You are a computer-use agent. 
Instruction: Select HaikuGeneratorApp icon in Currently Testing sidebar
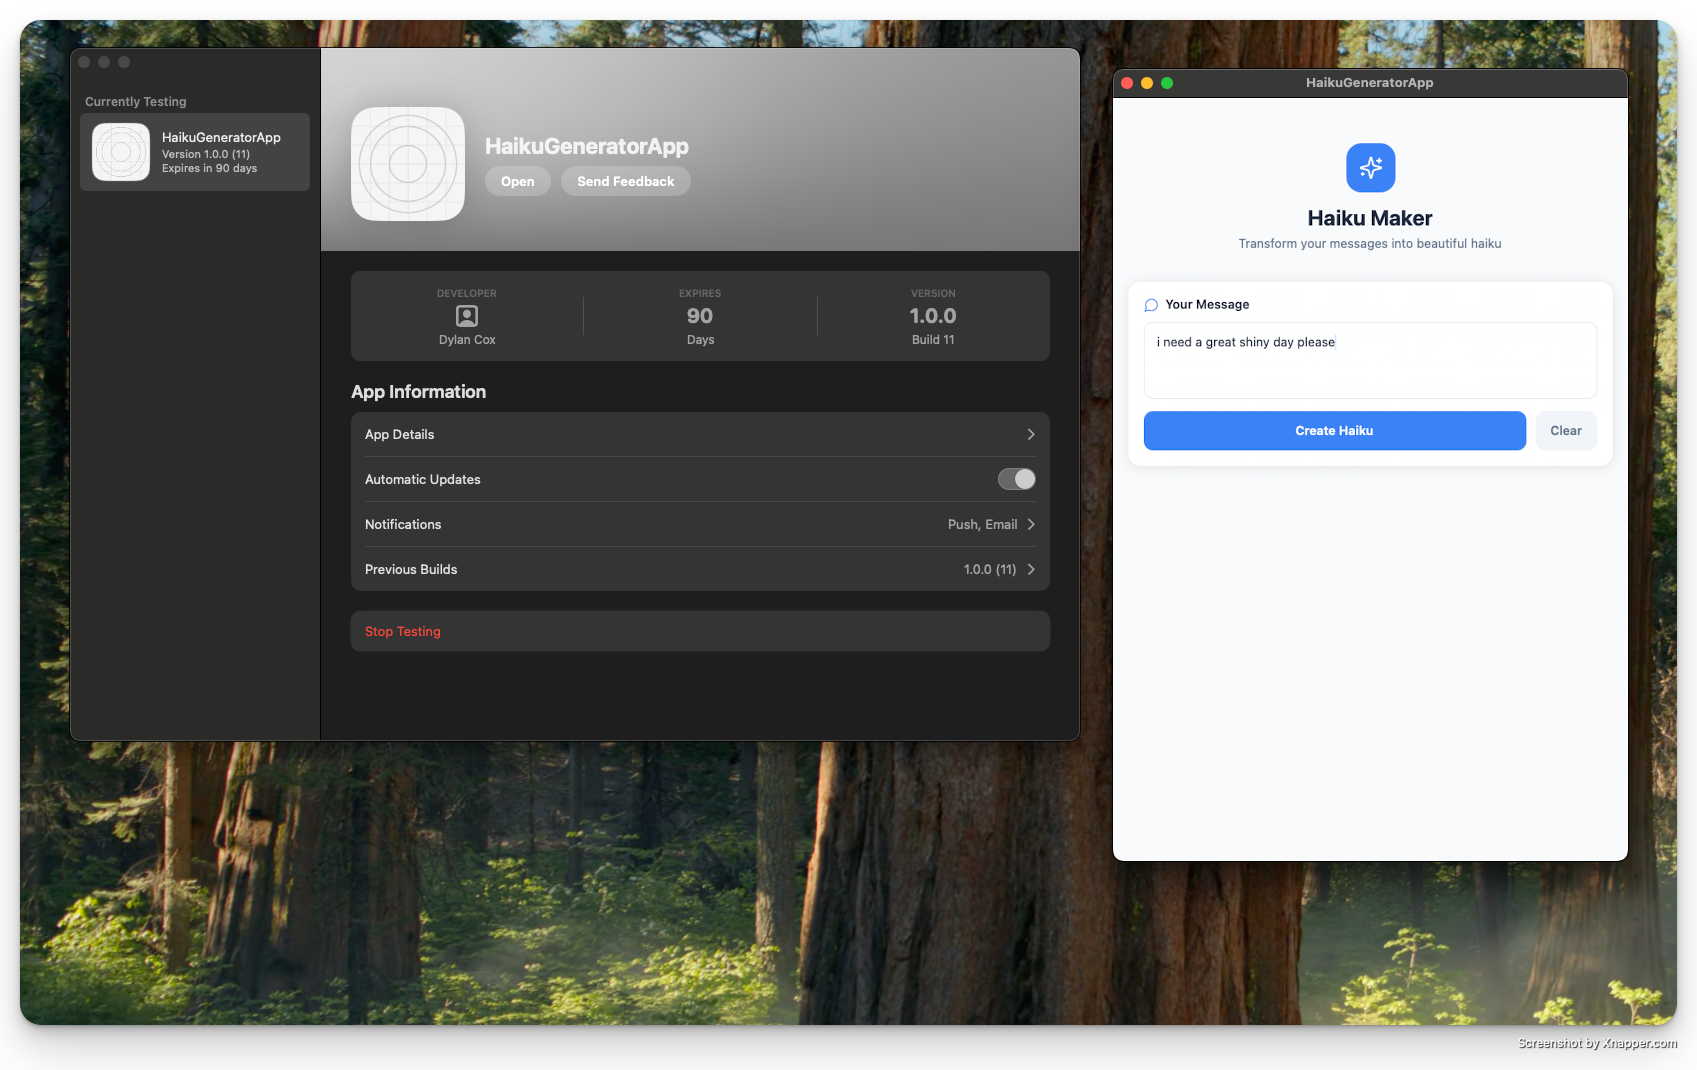pos(121,152)
